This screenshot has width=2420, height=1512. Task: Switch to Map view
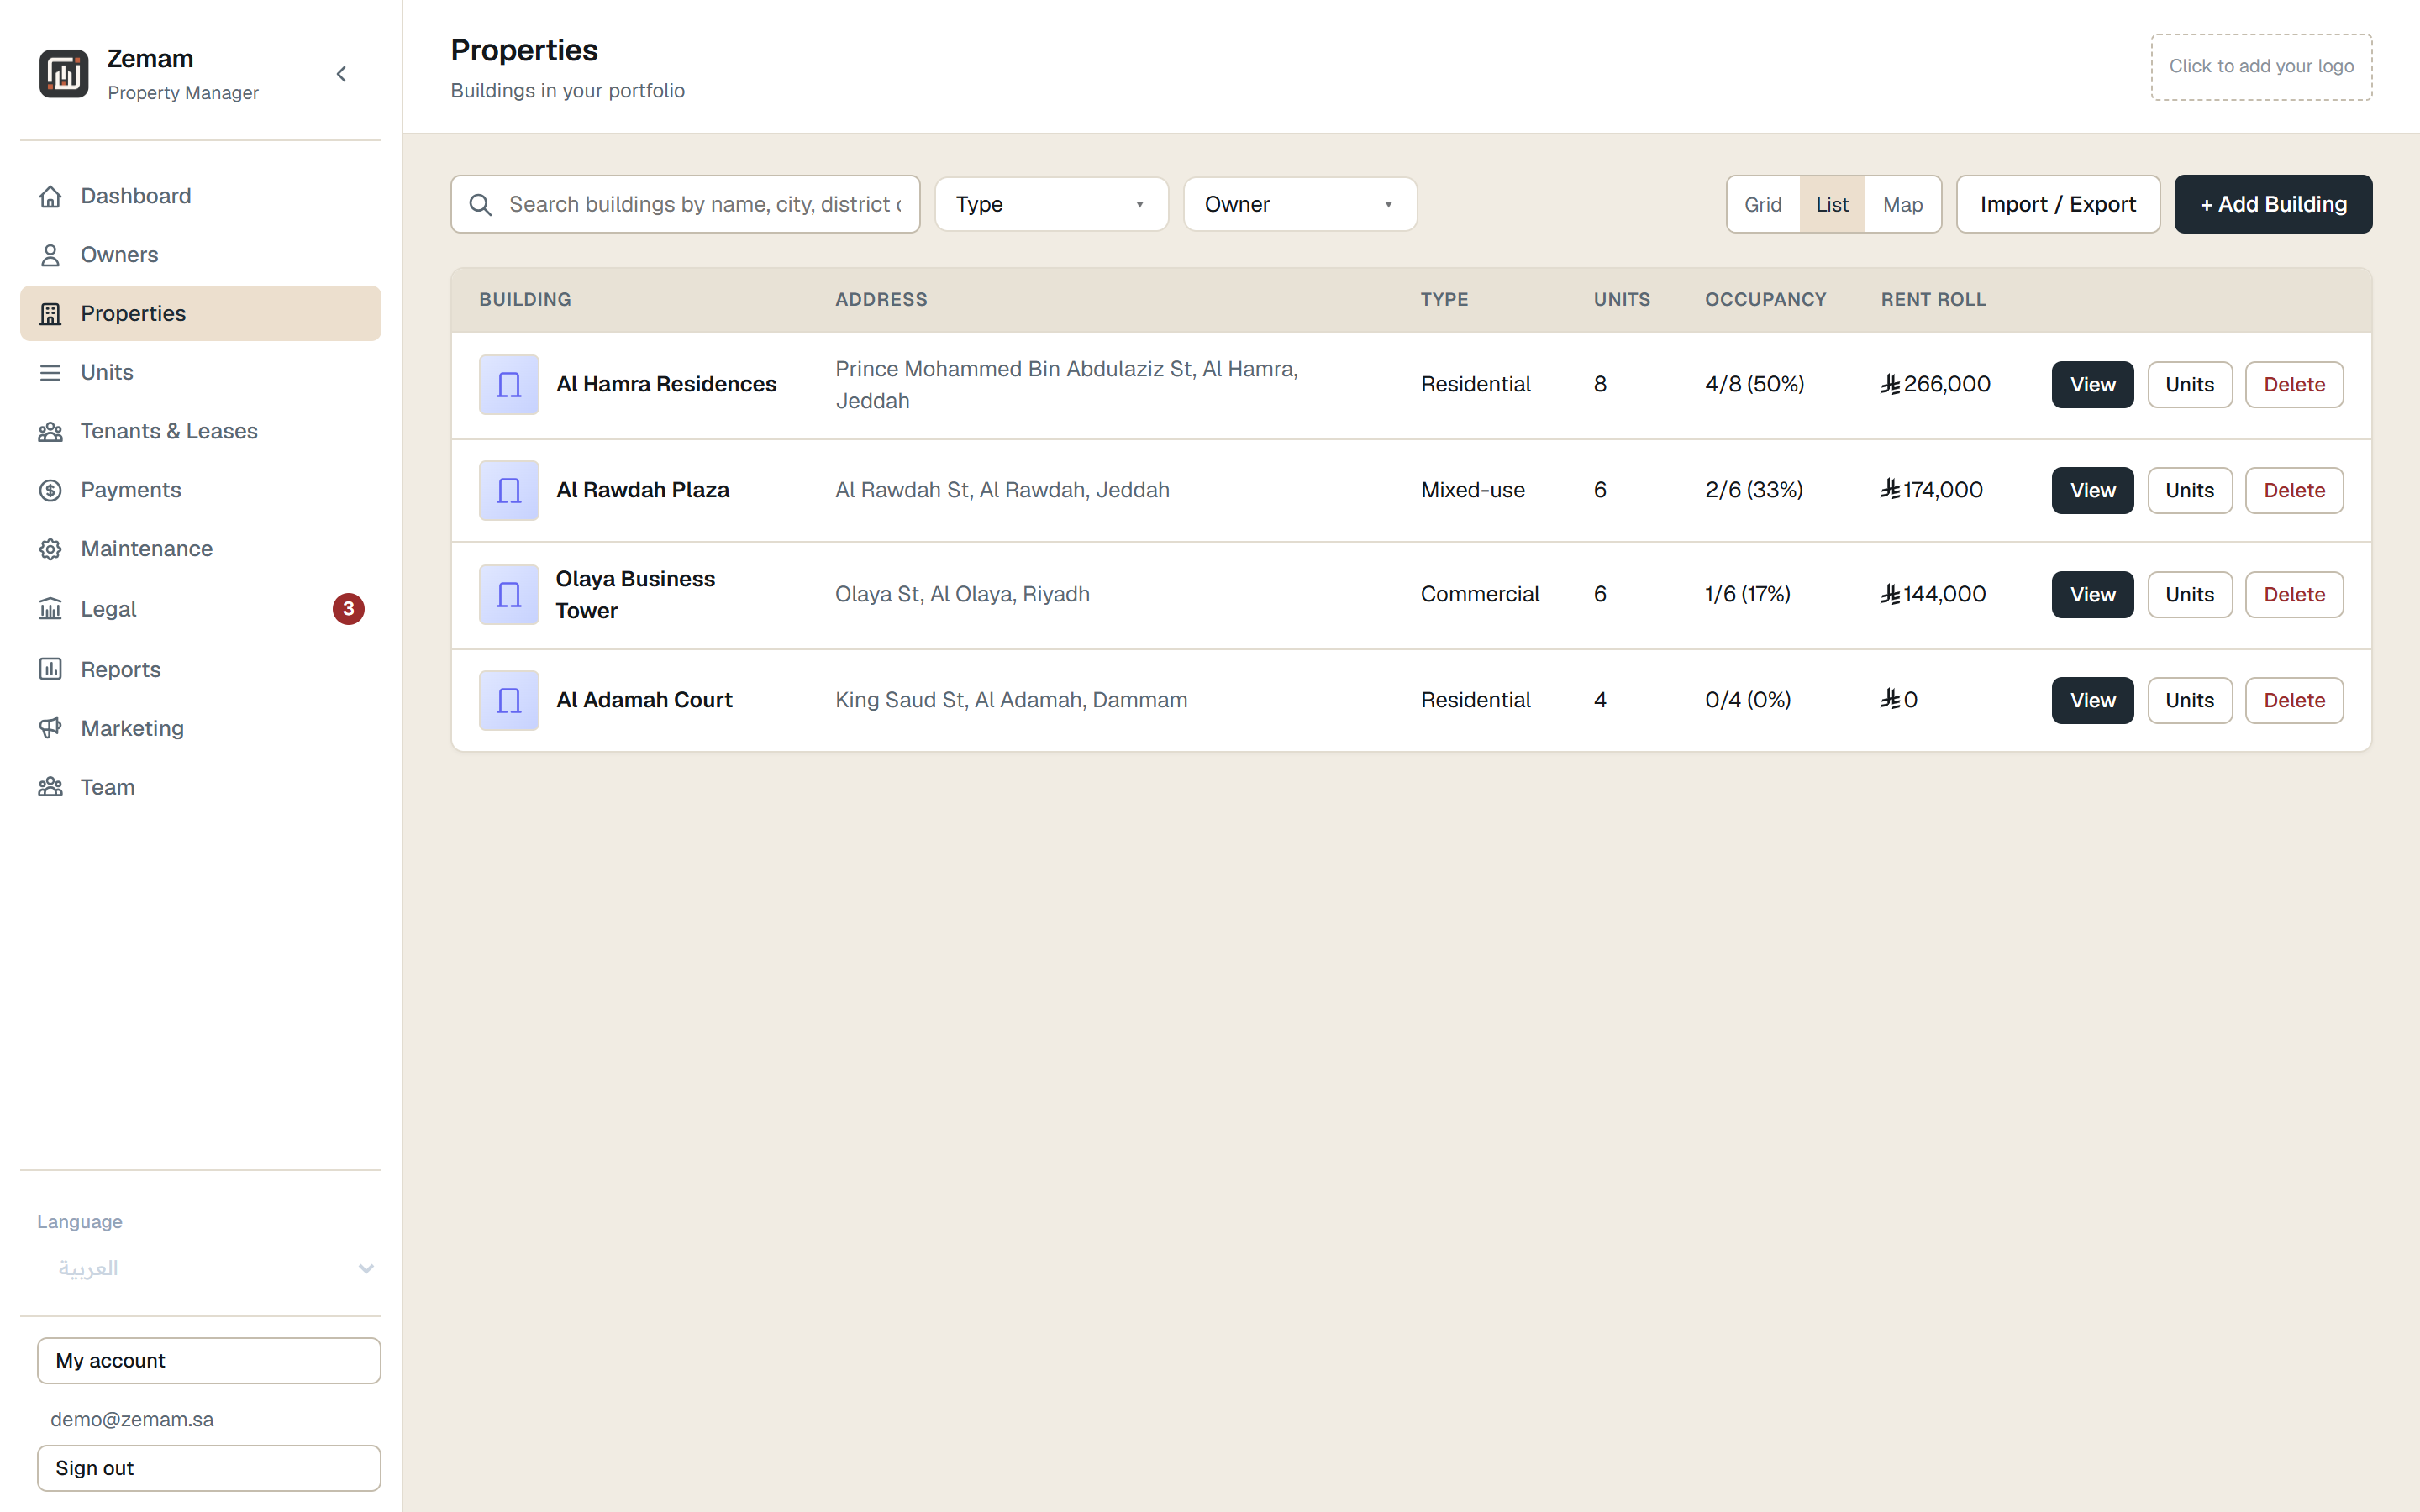1902,205
